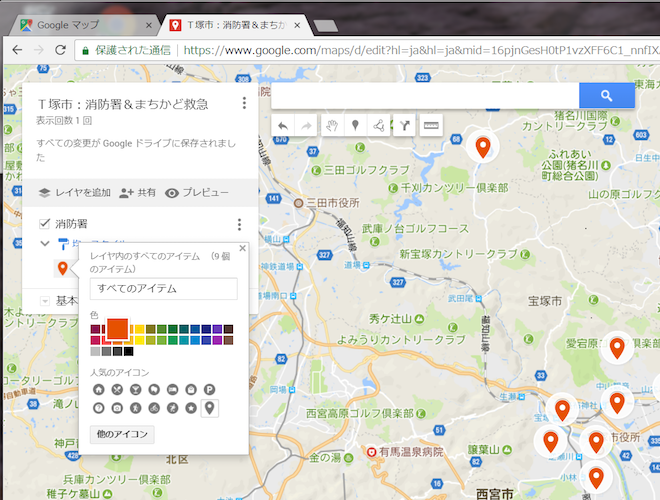Click the 他のアイコン button
This screenshot has width=660, height=500.
coord(122,434)
